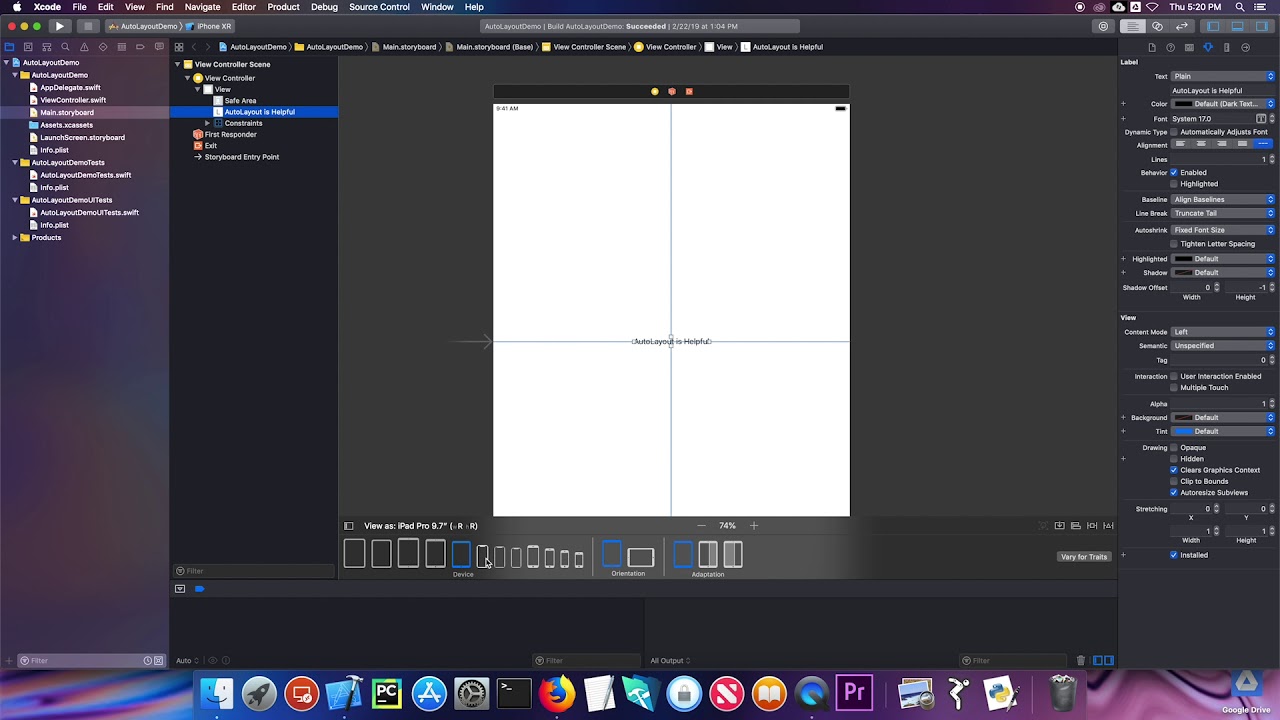Enable the Hidden drawing checkbox

[1174, 459]
